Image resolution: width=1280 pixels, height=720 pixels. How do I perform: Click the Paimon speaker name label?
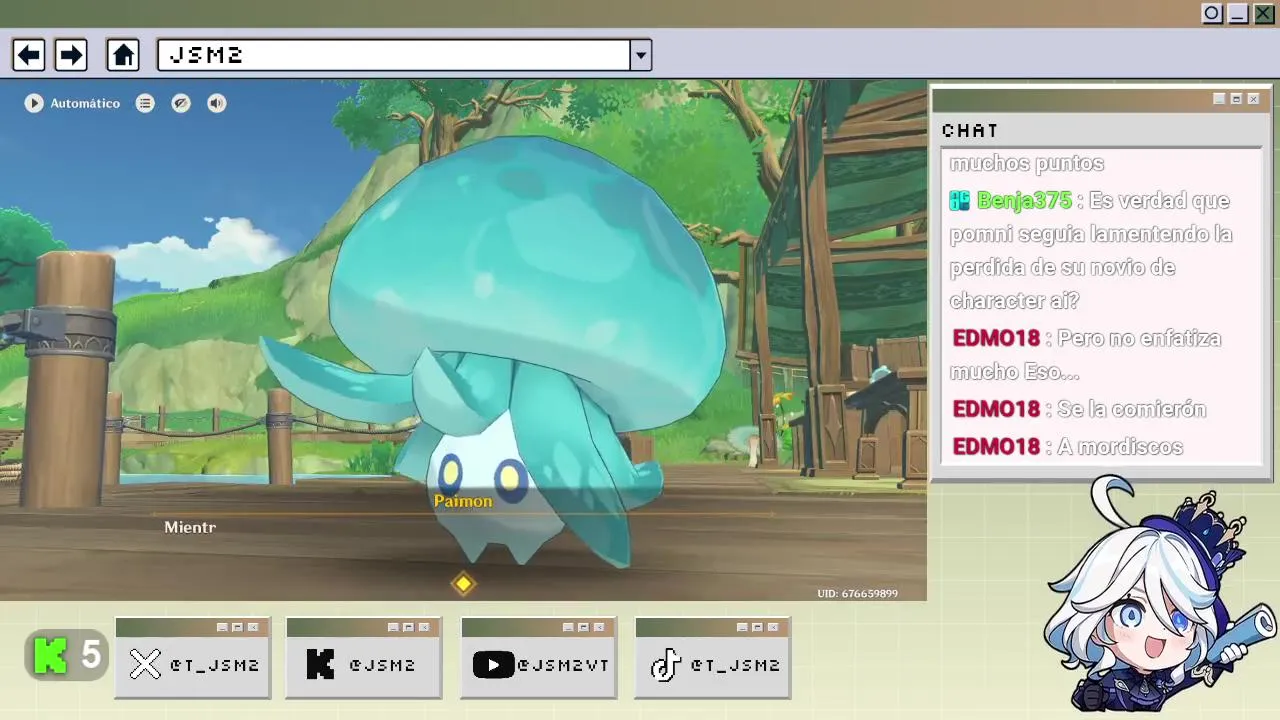[x=463, y=501]
